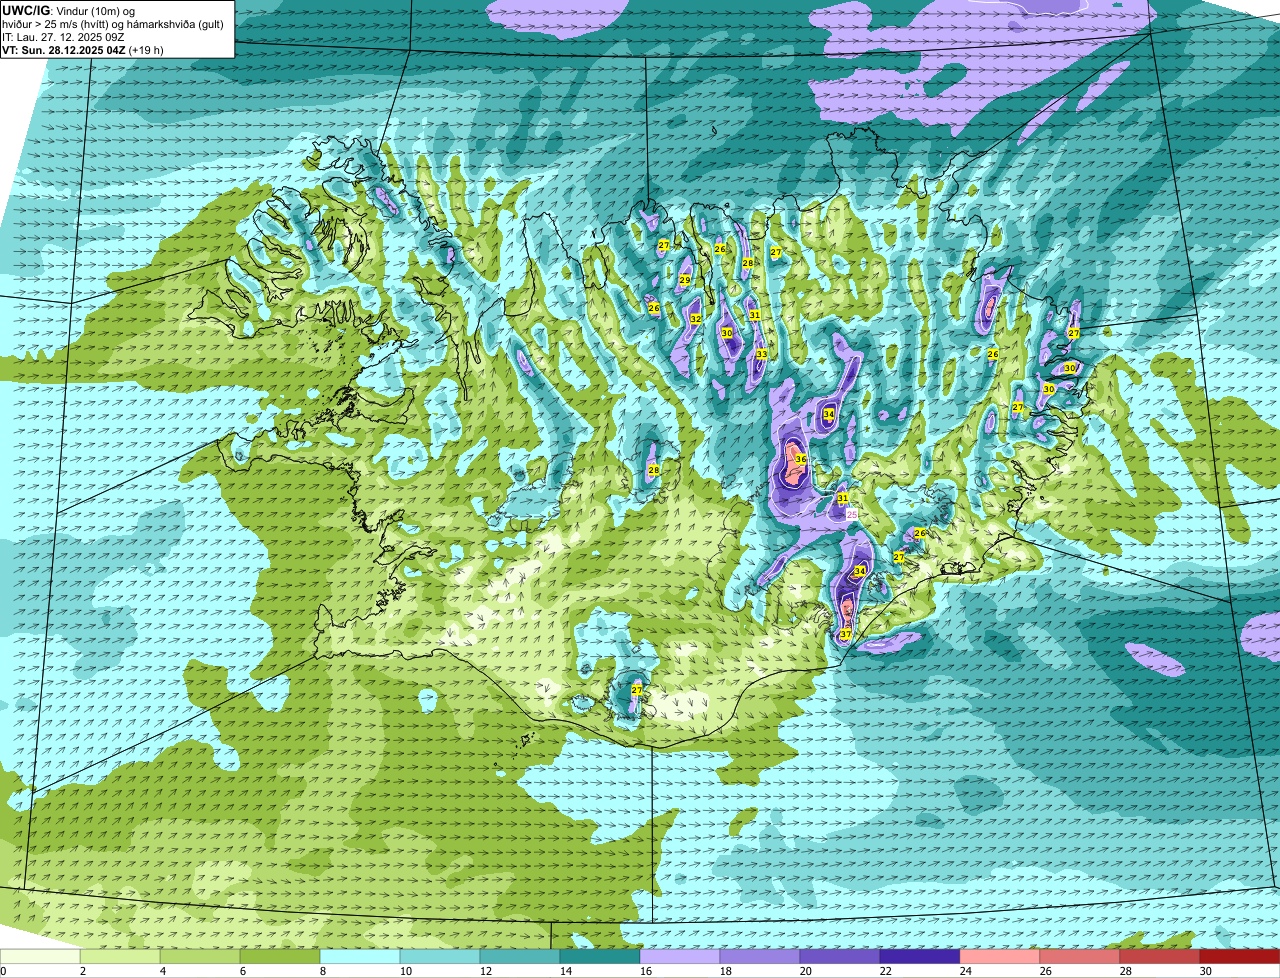Click the white "25" gust marker
The image size is (1280, 978).
click(852, 514)
